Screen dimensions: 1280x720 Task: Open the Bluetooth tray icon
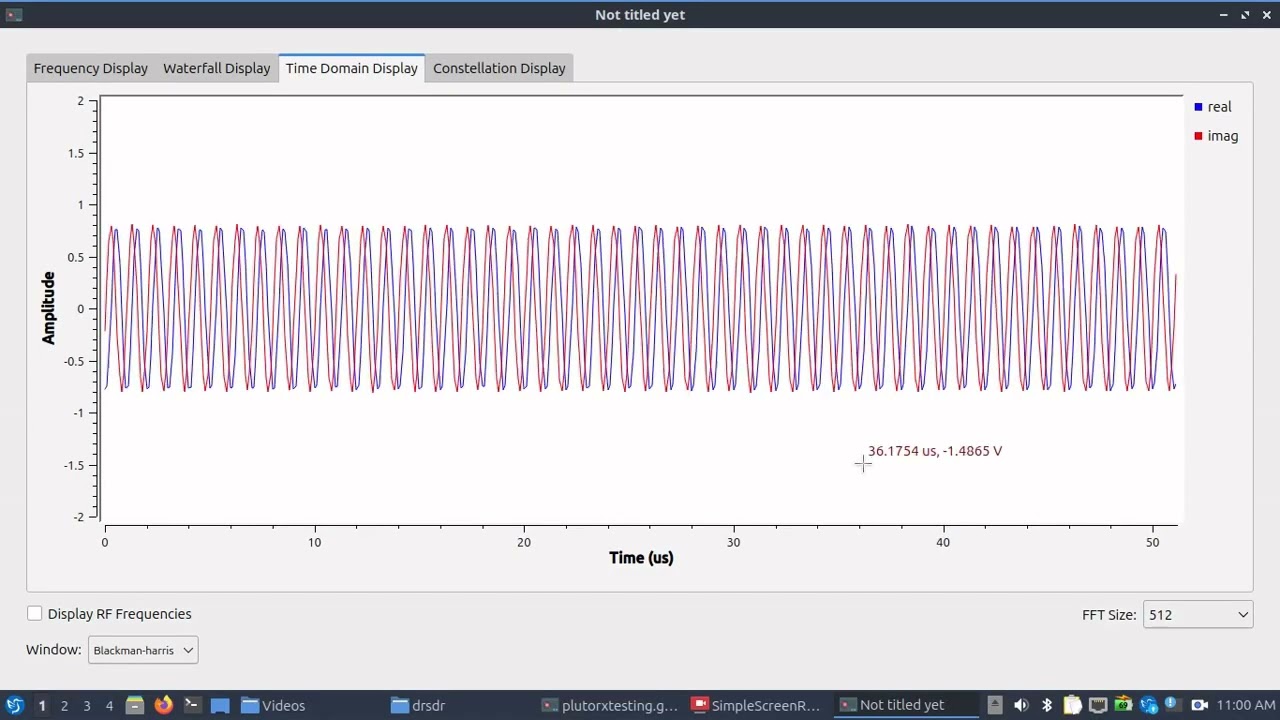pos(1047,705)
